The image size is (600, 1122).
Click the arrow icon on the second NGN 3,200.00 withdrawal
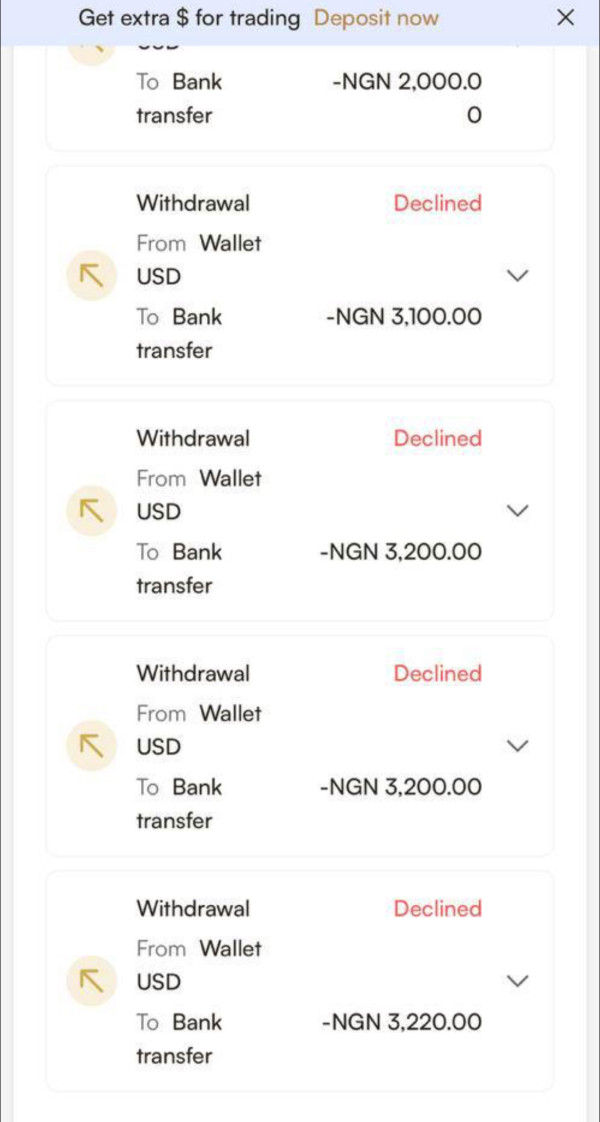click(92, 745)
